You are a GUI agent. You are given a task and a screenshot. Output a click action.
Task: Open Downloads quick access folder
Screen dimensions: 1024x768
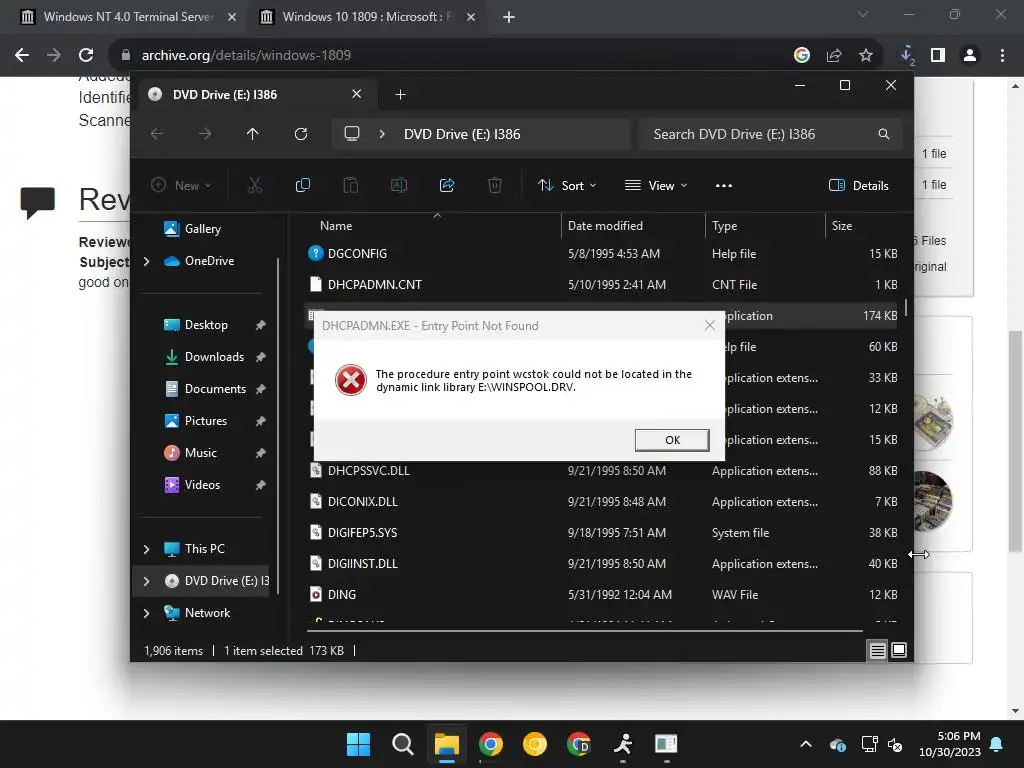pyautogui.click(x=206, y=357)
